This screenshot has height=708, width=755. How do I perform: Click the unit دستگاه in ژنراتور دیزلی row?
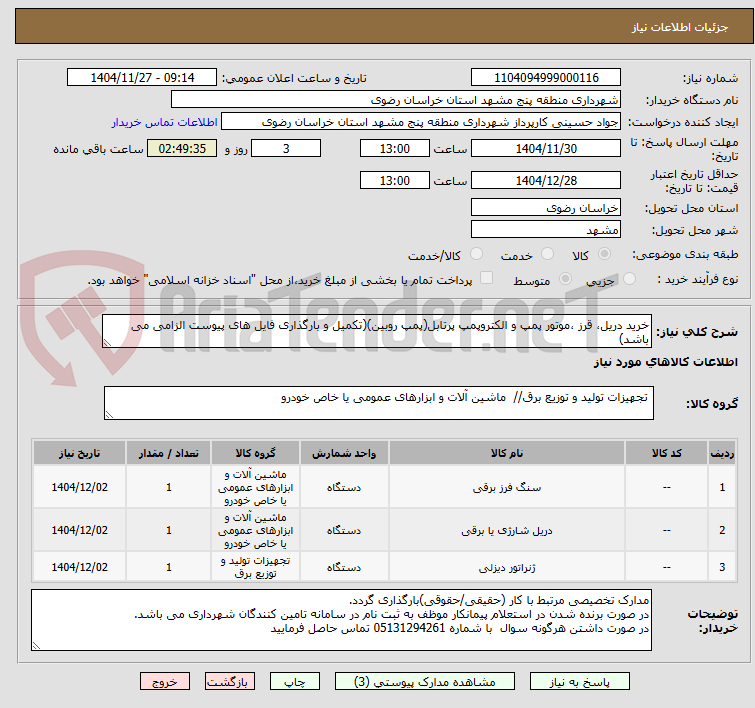344,568
